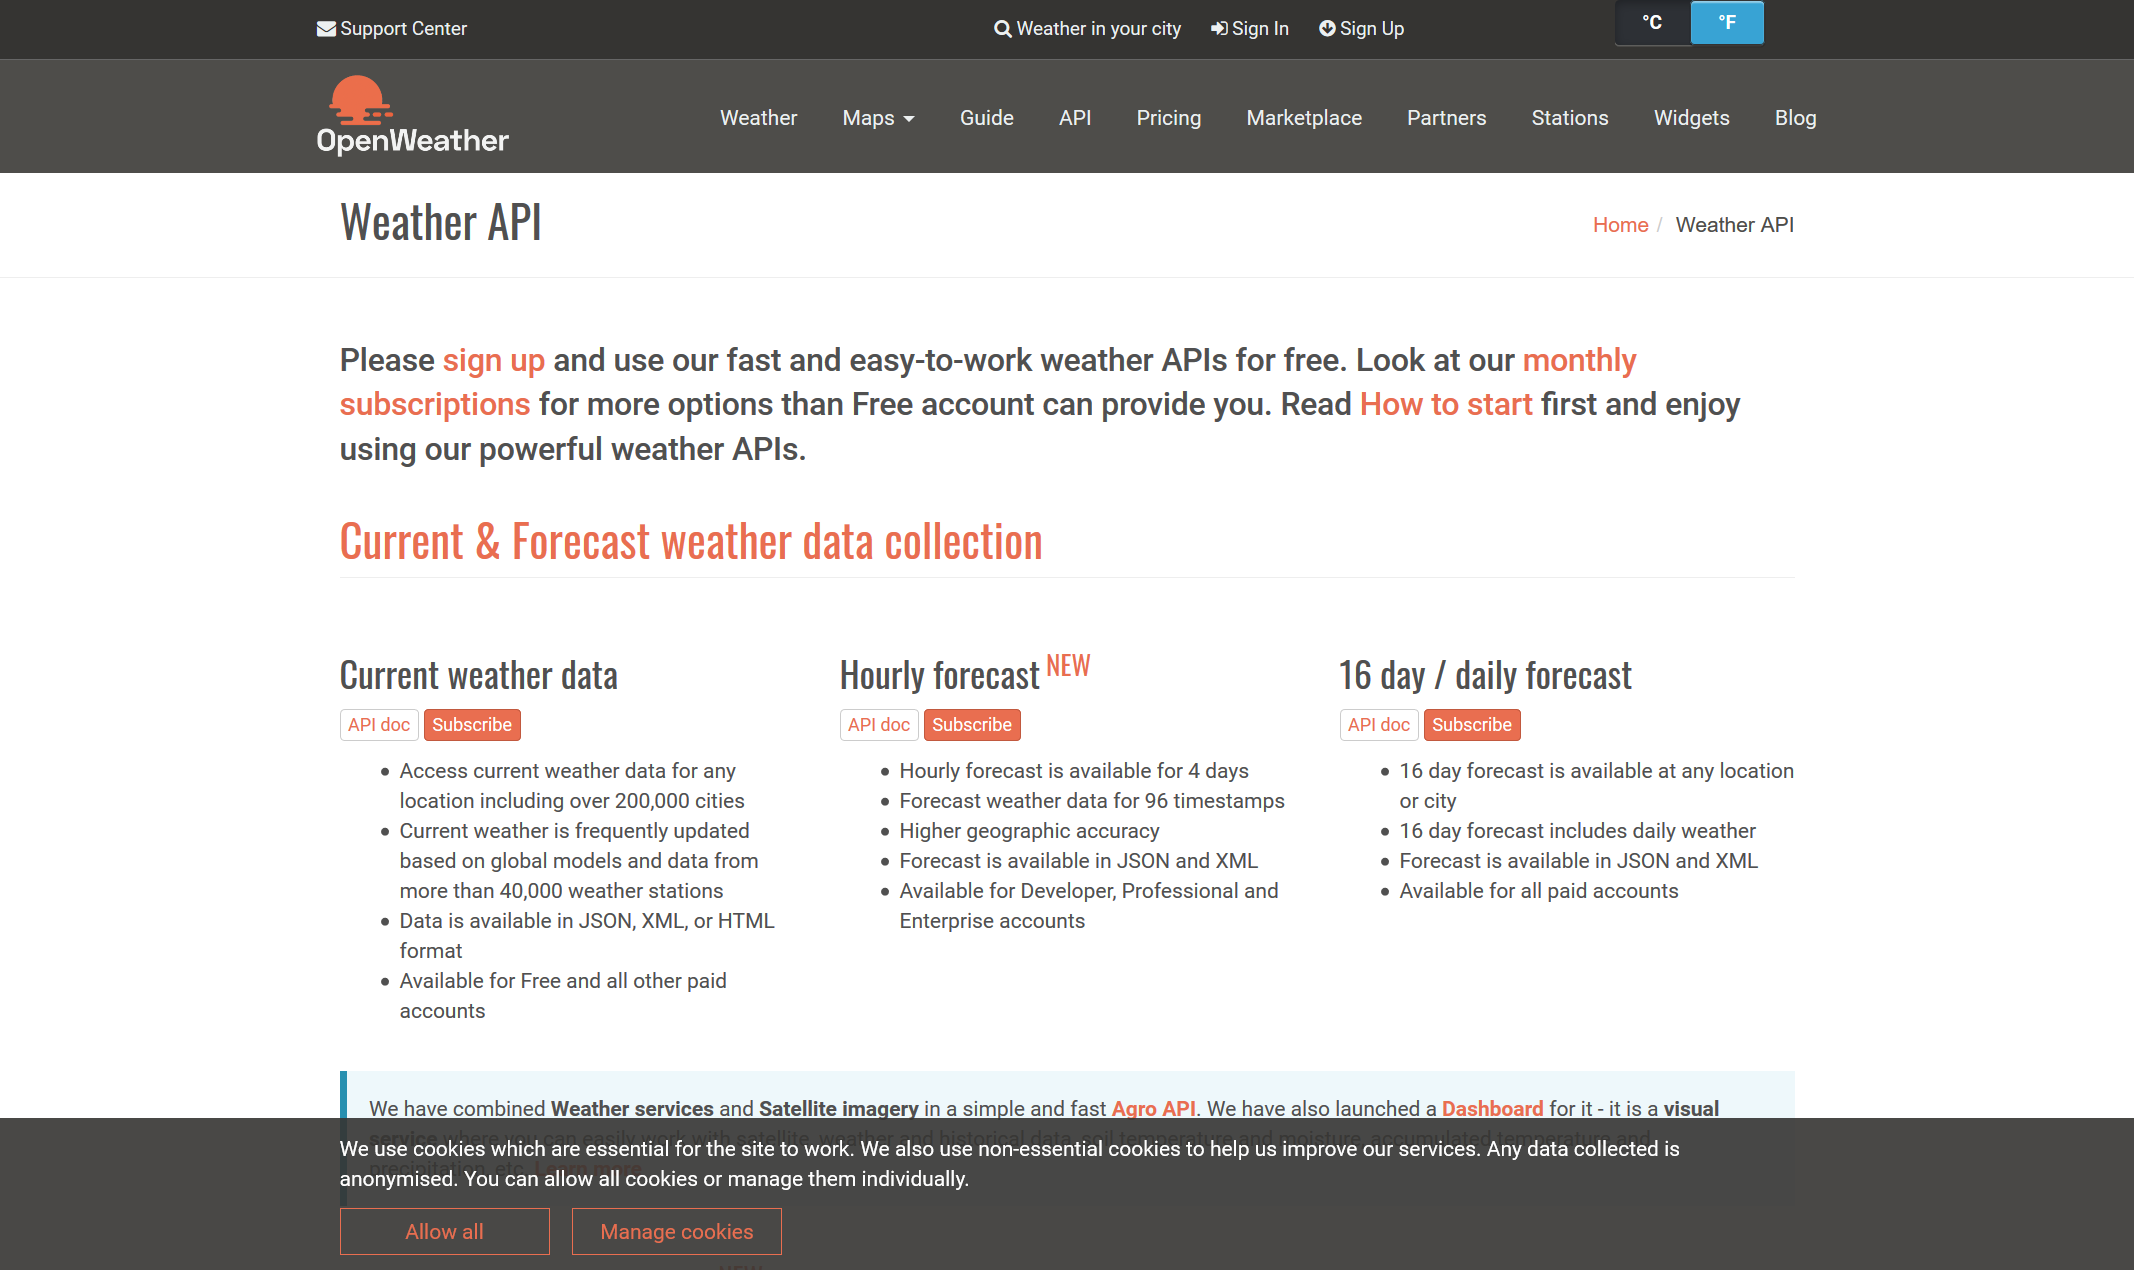The image size is (2134, 1270).
Task: Click the Sign Up shield icon
Action: pyautogui.click(x=1325, y=27)
